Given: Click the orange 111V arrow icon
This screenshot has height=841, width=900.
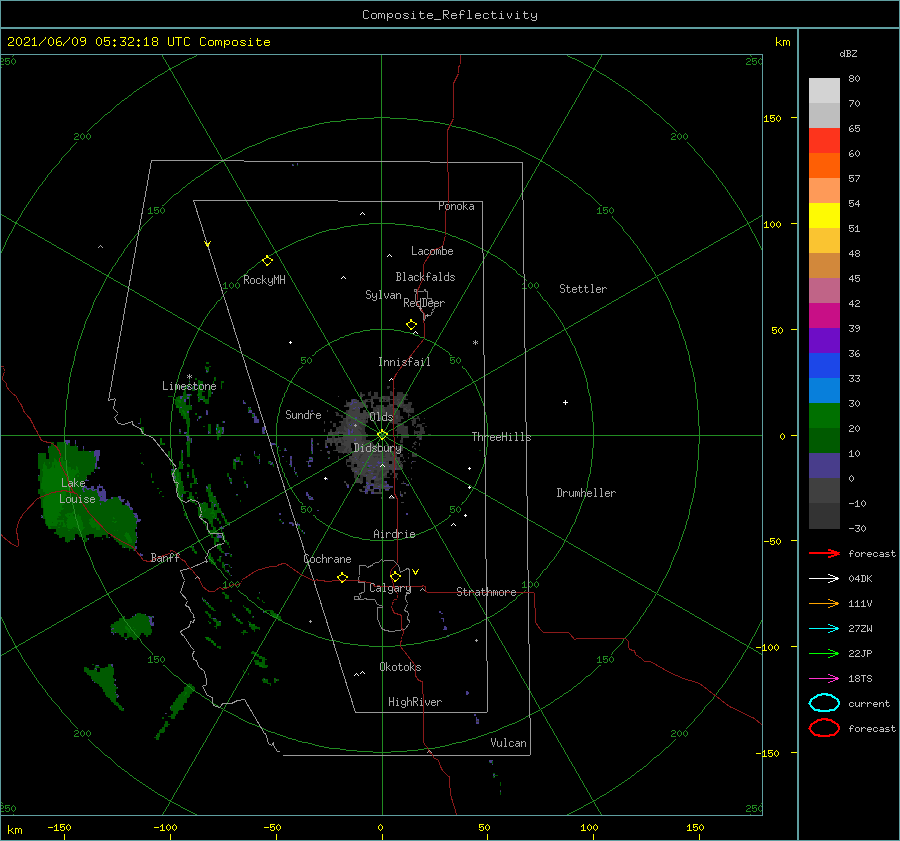Looking at the screenshot, I should pyautogui.click(x=824, y=603).
